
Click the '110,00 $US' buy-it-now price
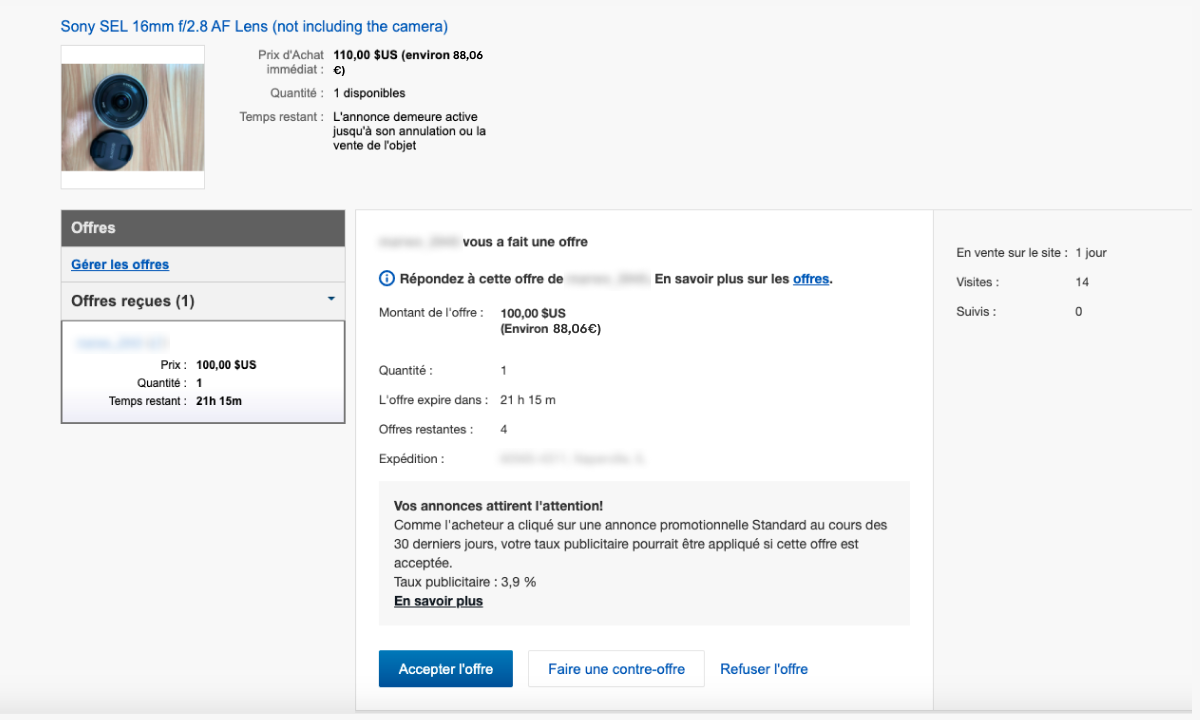365,55
